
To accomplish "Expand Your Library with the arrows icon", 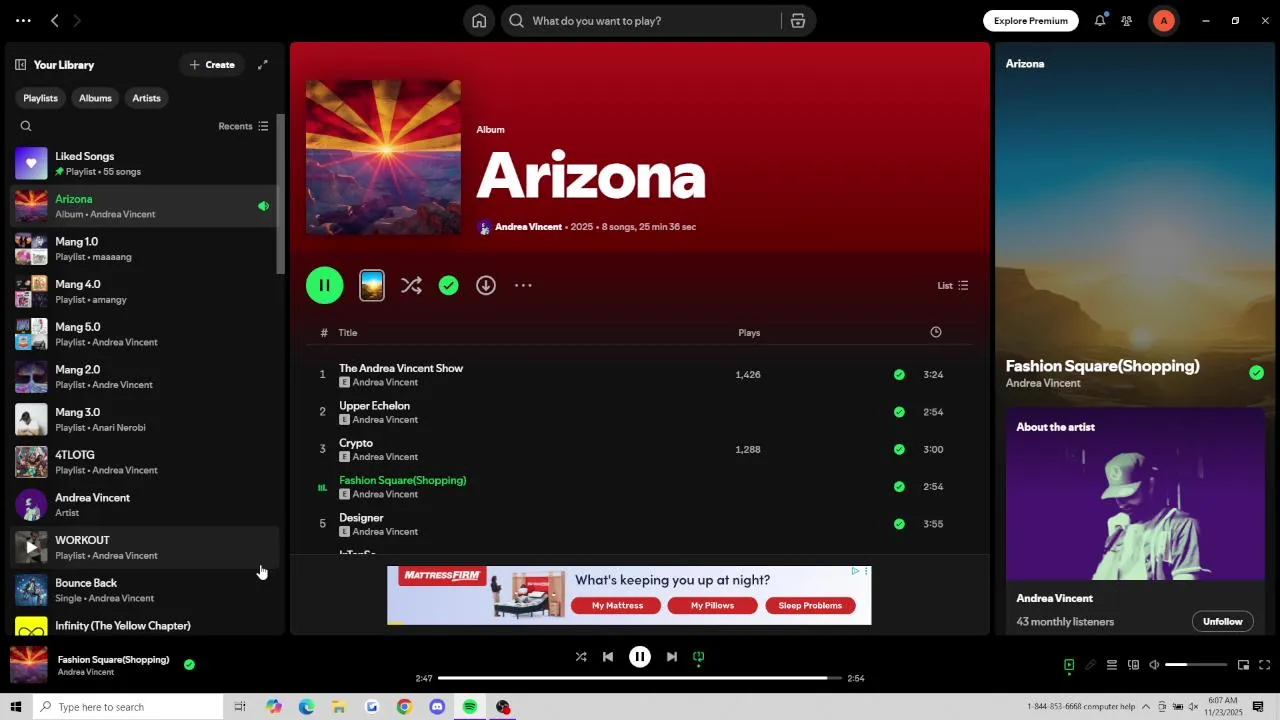I will (263, 65).
